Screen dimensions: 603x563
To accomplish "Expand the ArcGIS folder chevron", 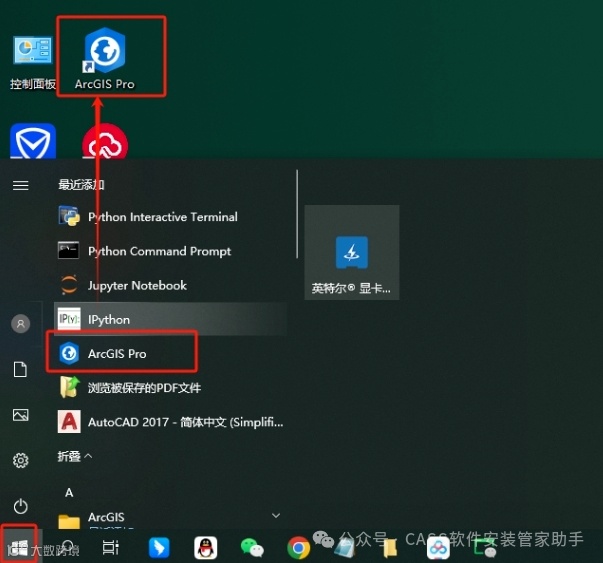I will (276, 515).
